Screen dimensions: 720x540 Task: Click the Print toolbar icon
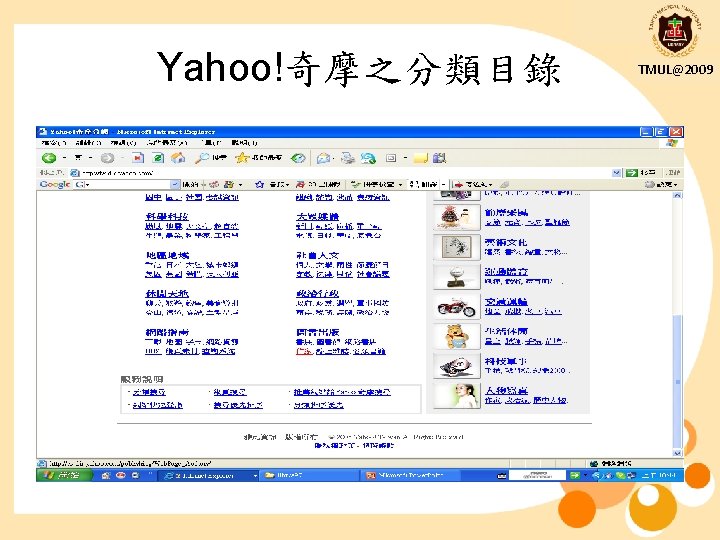(x=348, y=158)
